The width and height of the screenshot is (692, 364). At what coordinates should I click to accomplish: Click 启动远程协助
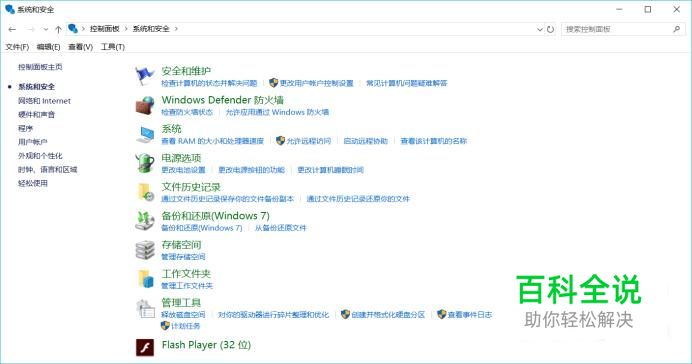point(365,141)
